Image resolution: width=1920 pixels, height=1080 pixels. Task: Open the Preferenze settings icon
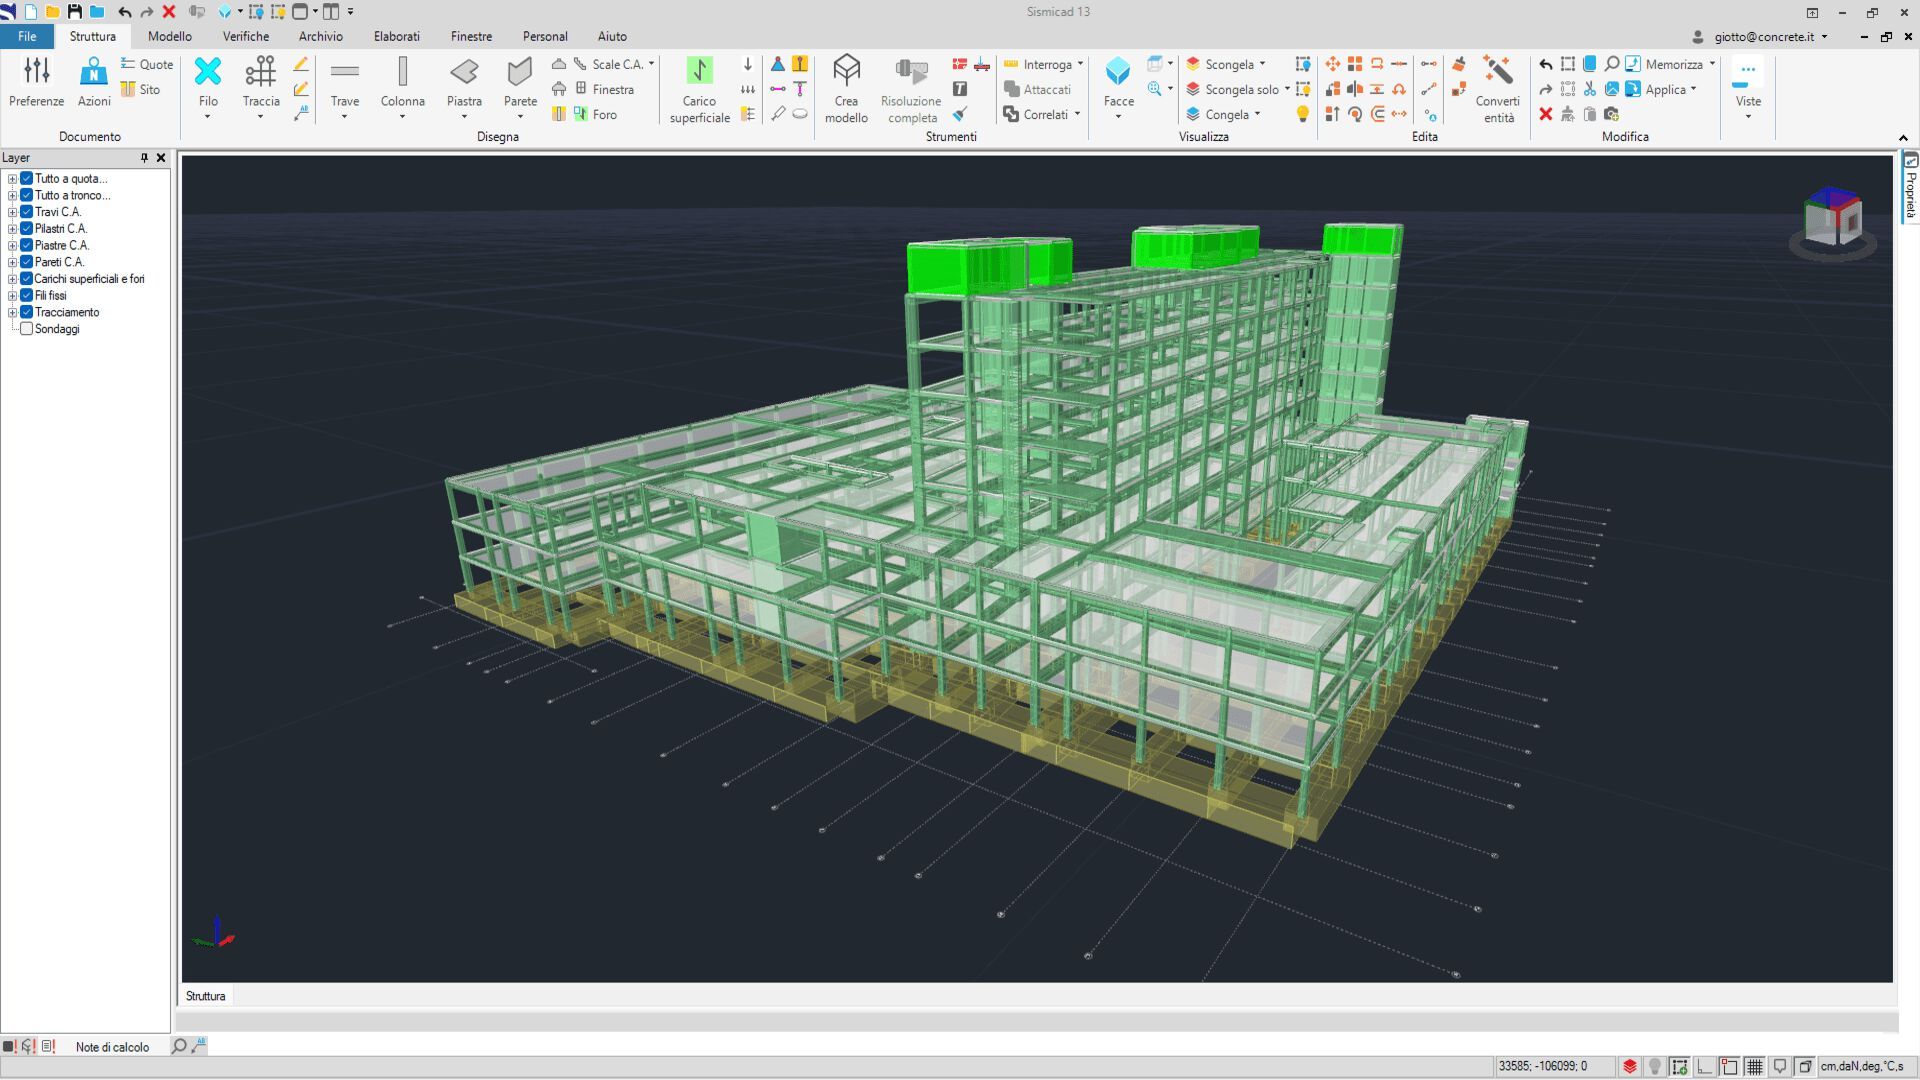point(36,72)
